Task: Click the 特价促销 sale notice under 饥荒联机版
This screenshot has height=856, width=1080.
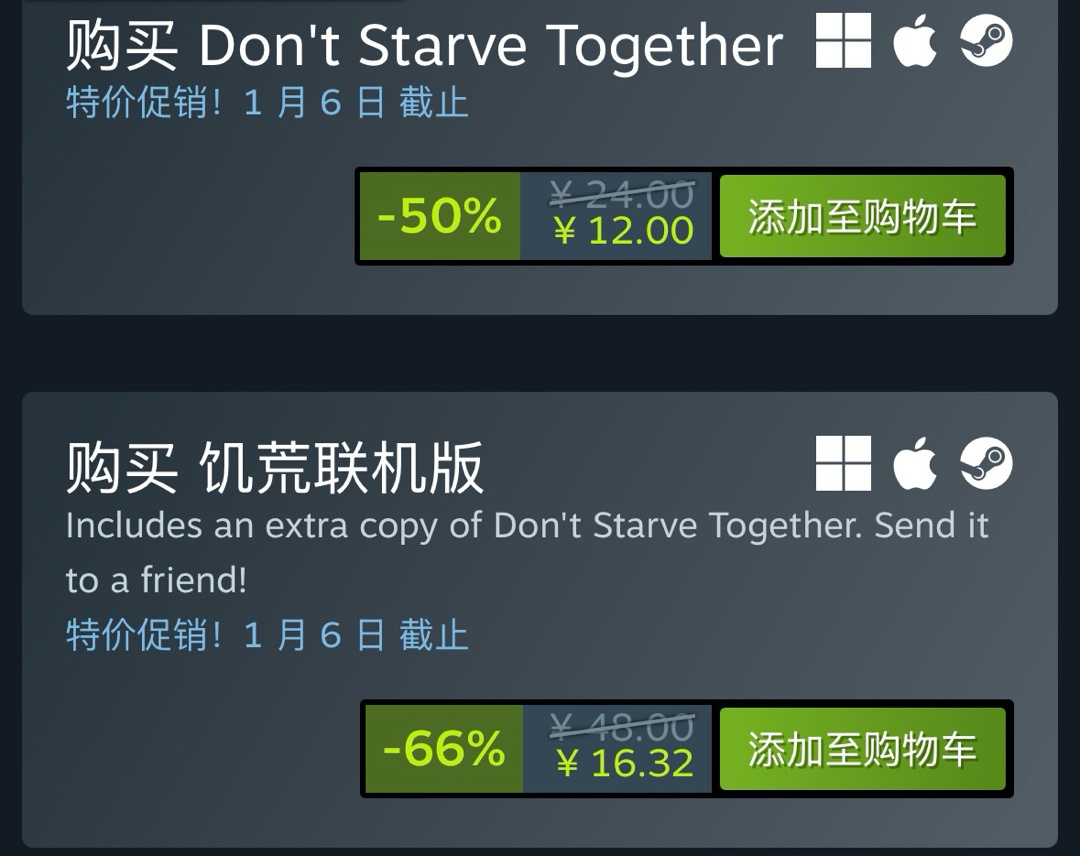Action: [267, 634]
